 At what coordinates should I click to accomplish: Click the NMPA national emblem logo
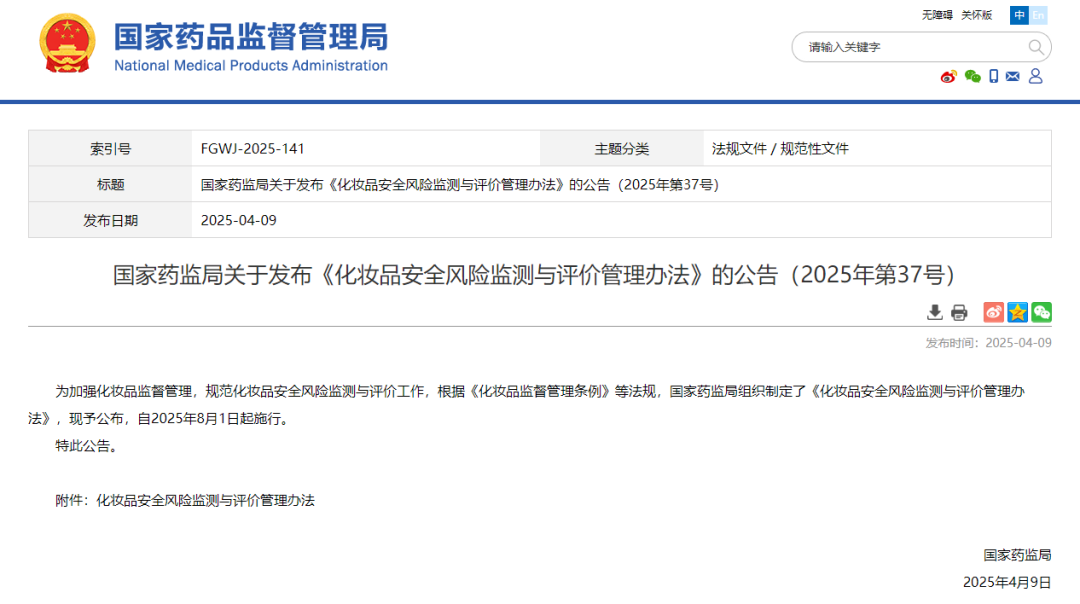tap(67, 44)
